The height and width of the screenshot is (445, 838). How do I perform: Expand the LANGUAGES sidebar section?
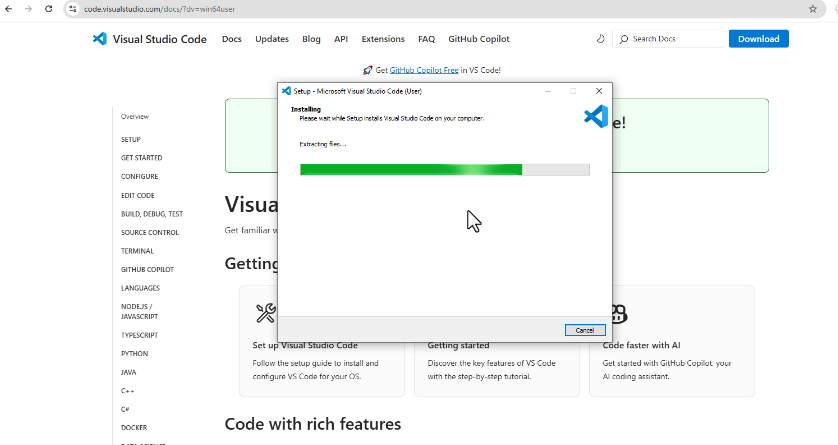click(x=140, y=288)
